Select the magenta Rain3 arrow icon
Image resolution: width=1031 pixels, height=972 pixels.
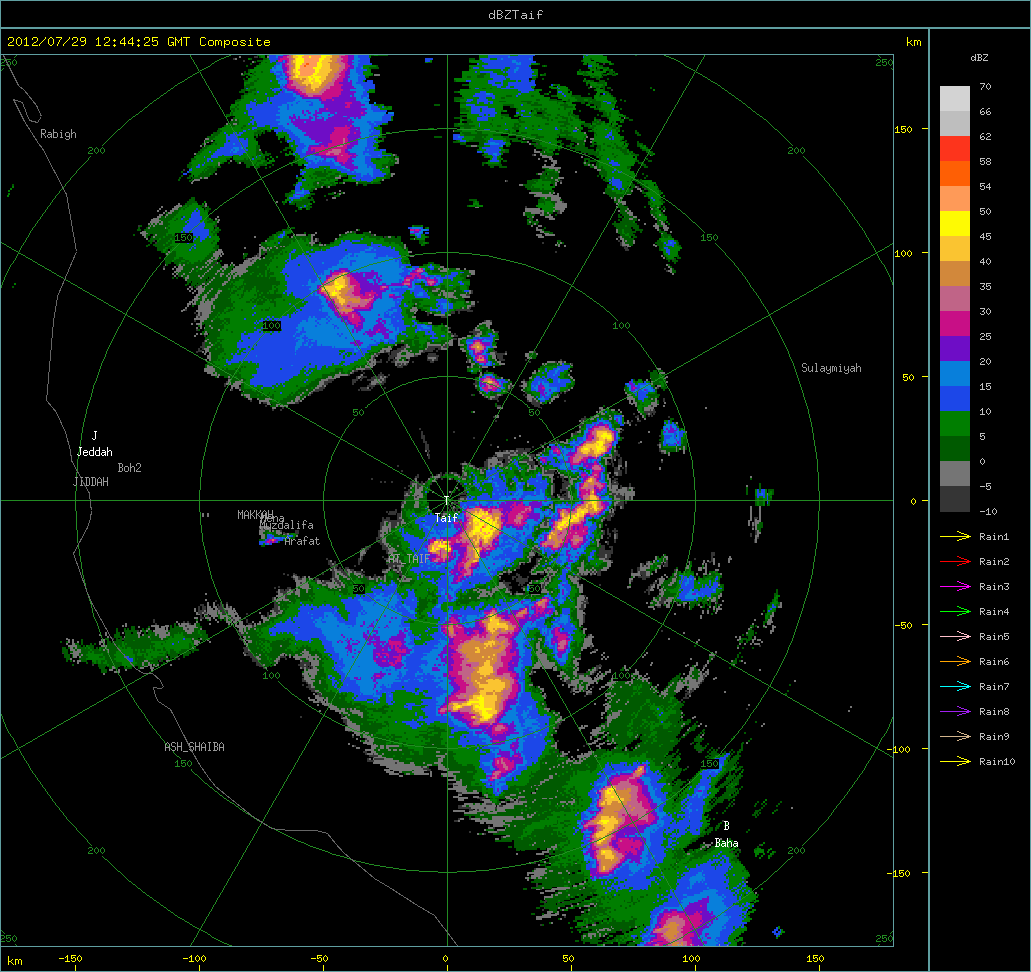955,587
